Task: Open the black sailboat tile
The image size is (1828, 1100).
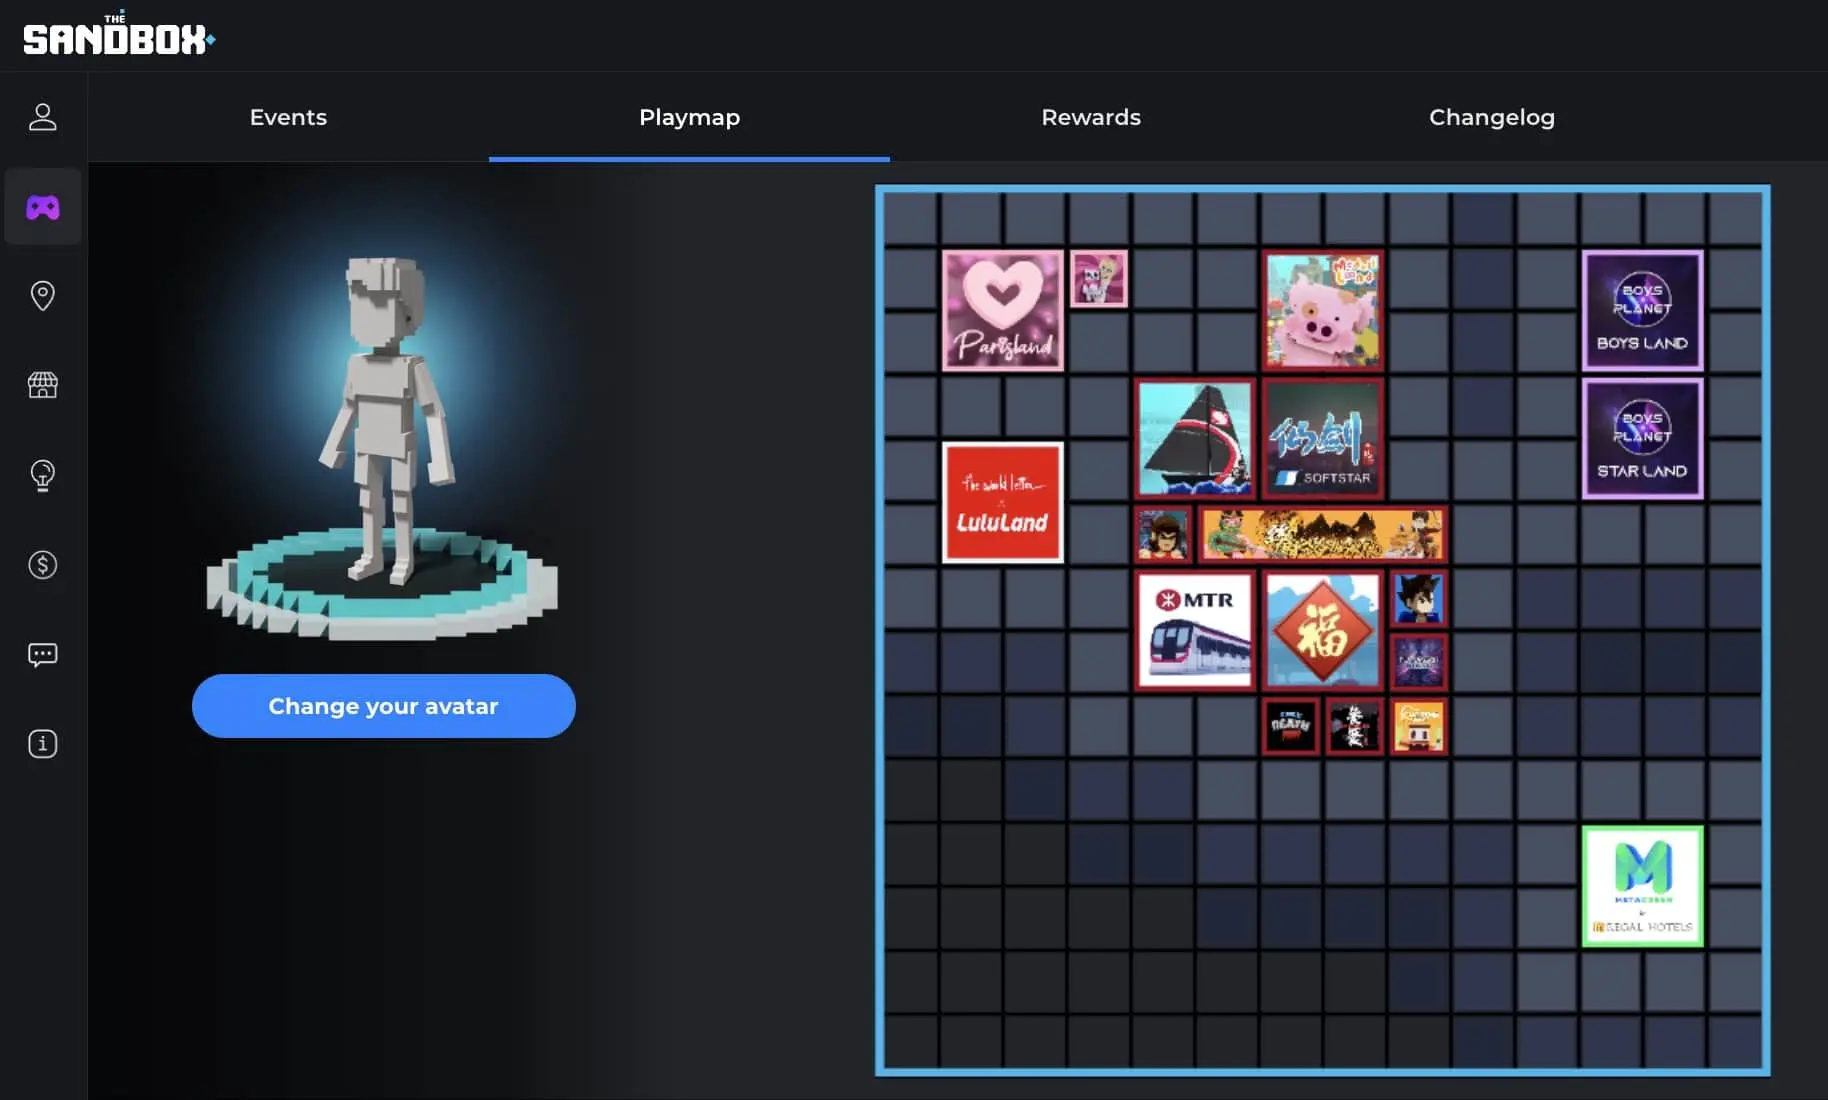Action: pyautogui.click(x=1195, y=438)
